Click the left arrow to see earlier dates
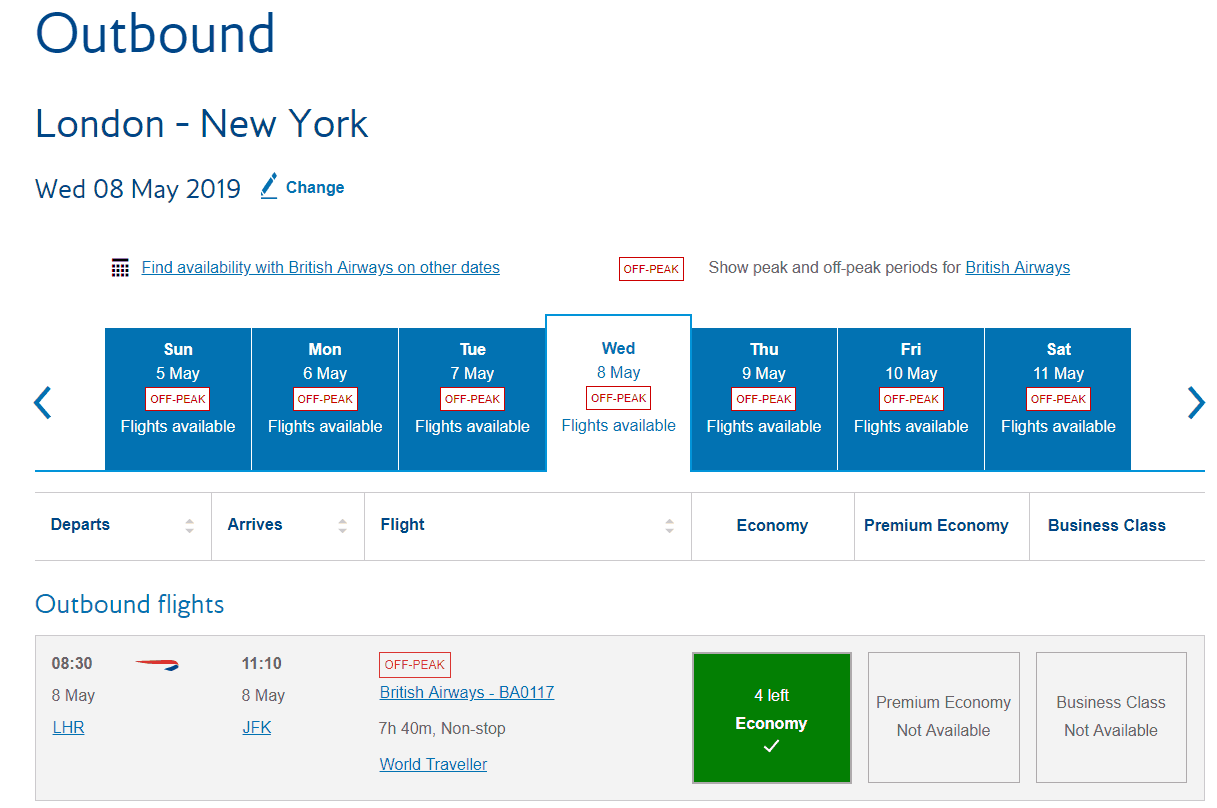This screenshot has height=808, width=1217. [x=41, y=401]
